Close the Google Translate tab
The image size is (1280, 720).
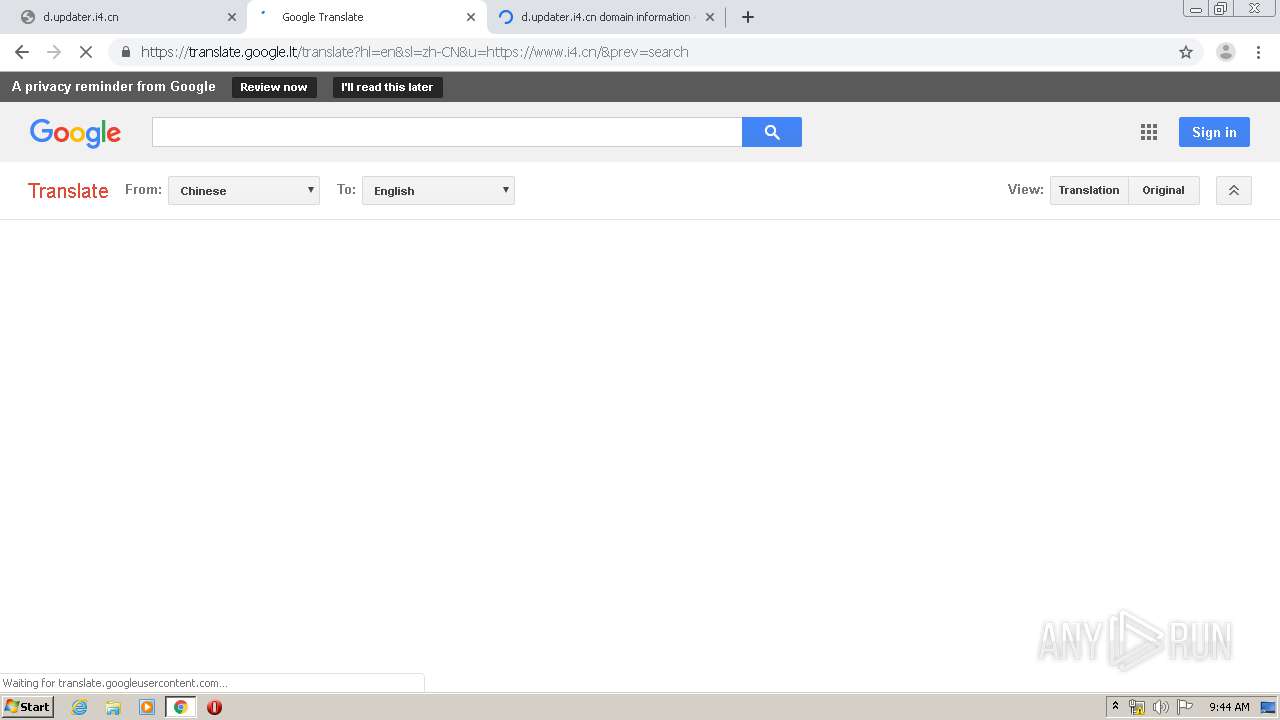[471, 17]
